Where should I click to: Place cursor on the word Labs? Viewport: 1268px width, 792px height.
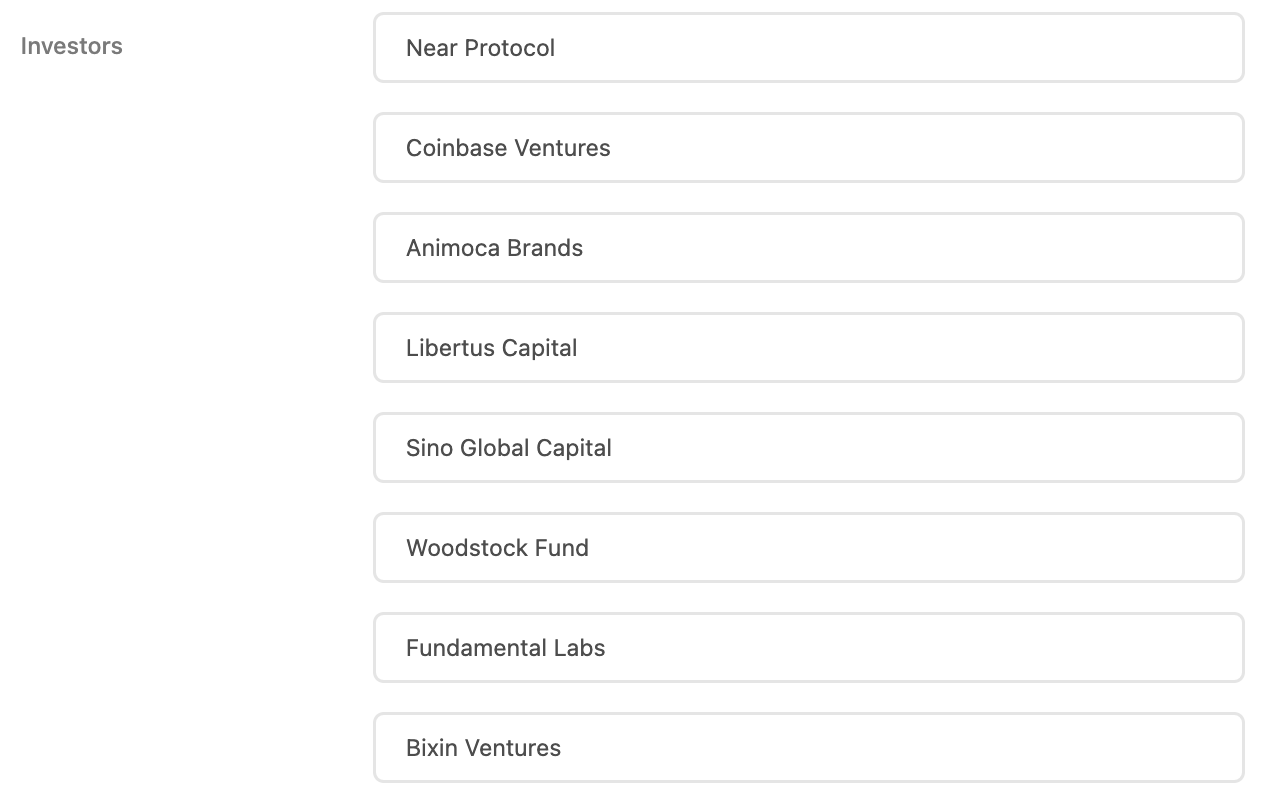click(x=580, y=648)
